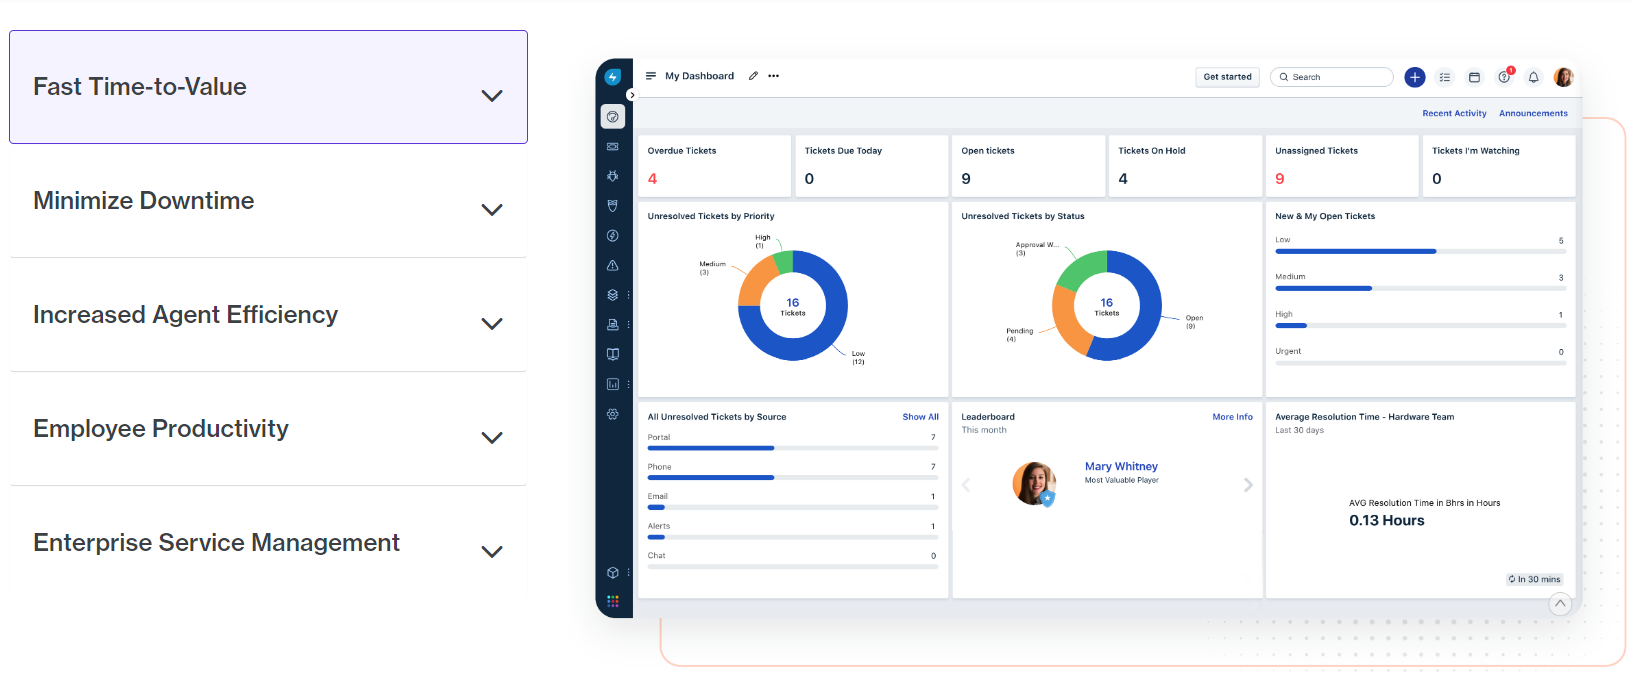
Task: Collapse the Fast Time-to-Value panel
Action: click(x=268, y=87)
